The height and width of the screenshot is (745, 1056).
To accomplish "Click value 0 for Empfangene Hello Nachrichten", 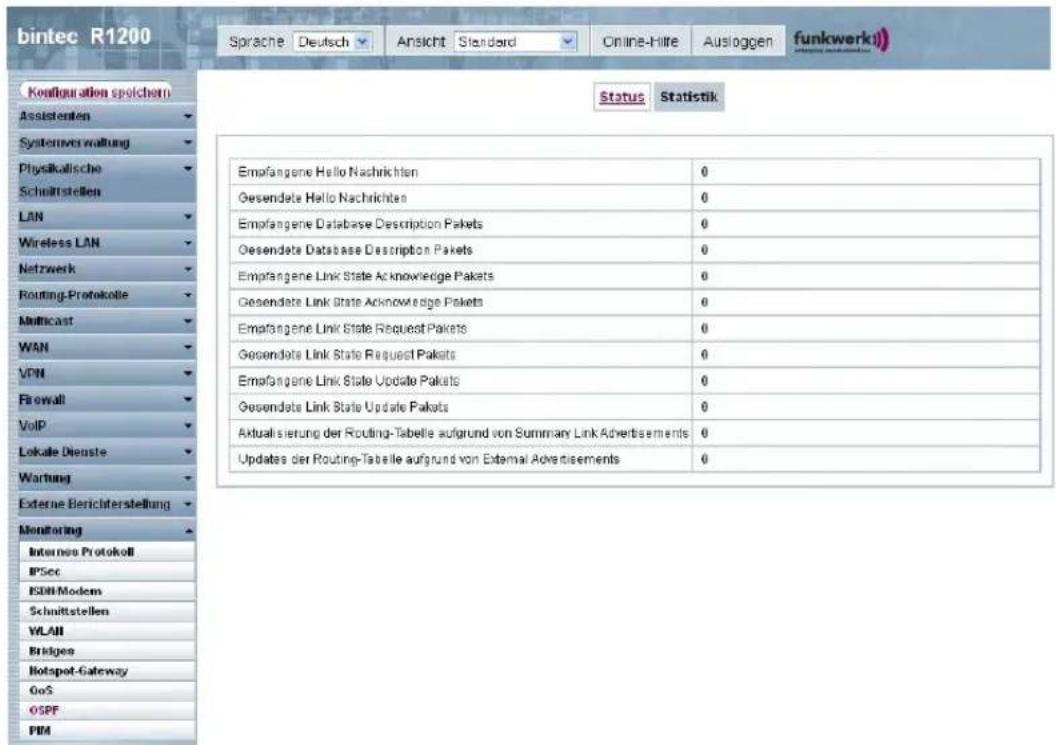I will pyautogui.click(x=704, y=172).
